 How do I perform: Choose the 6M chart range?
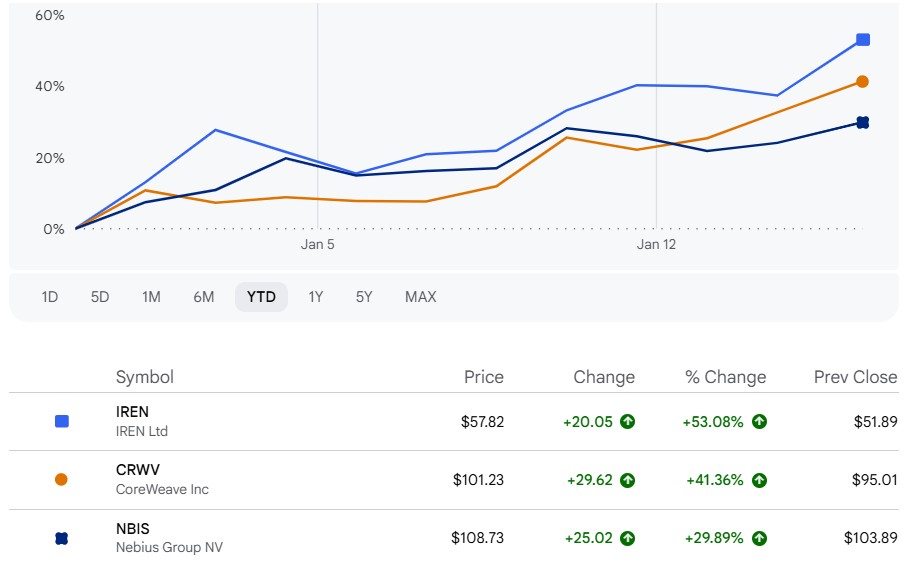coord(204,297)
